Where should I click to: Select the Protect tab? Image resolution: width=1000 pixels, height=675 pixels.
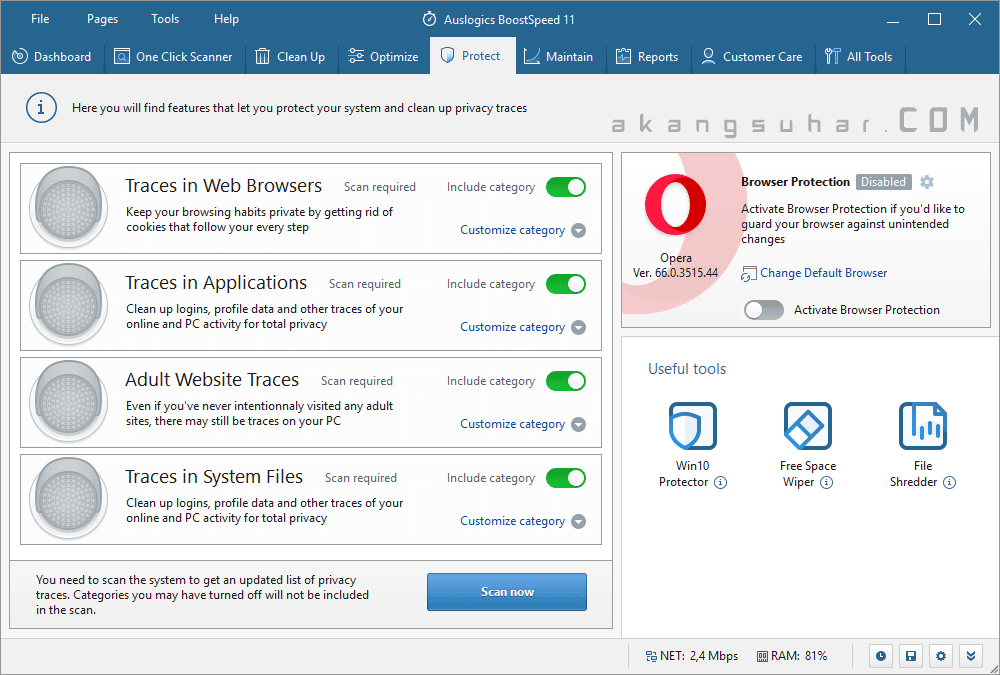473,56
